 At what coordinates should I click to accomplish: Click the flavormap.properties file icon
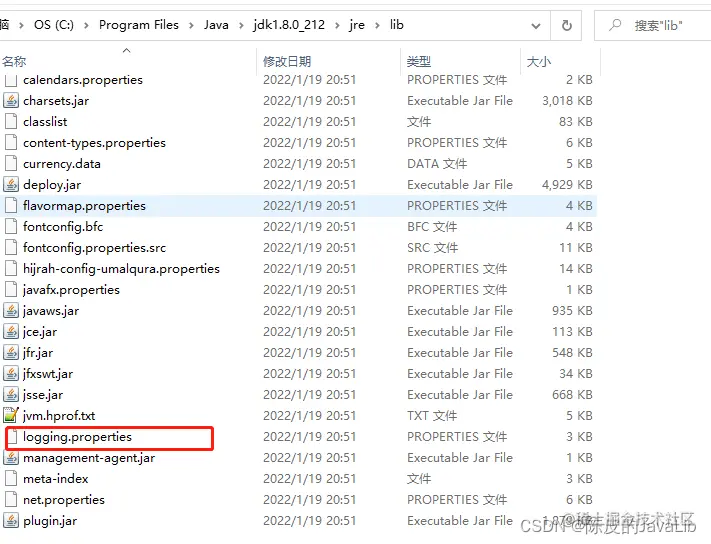(x=11, y=205)
